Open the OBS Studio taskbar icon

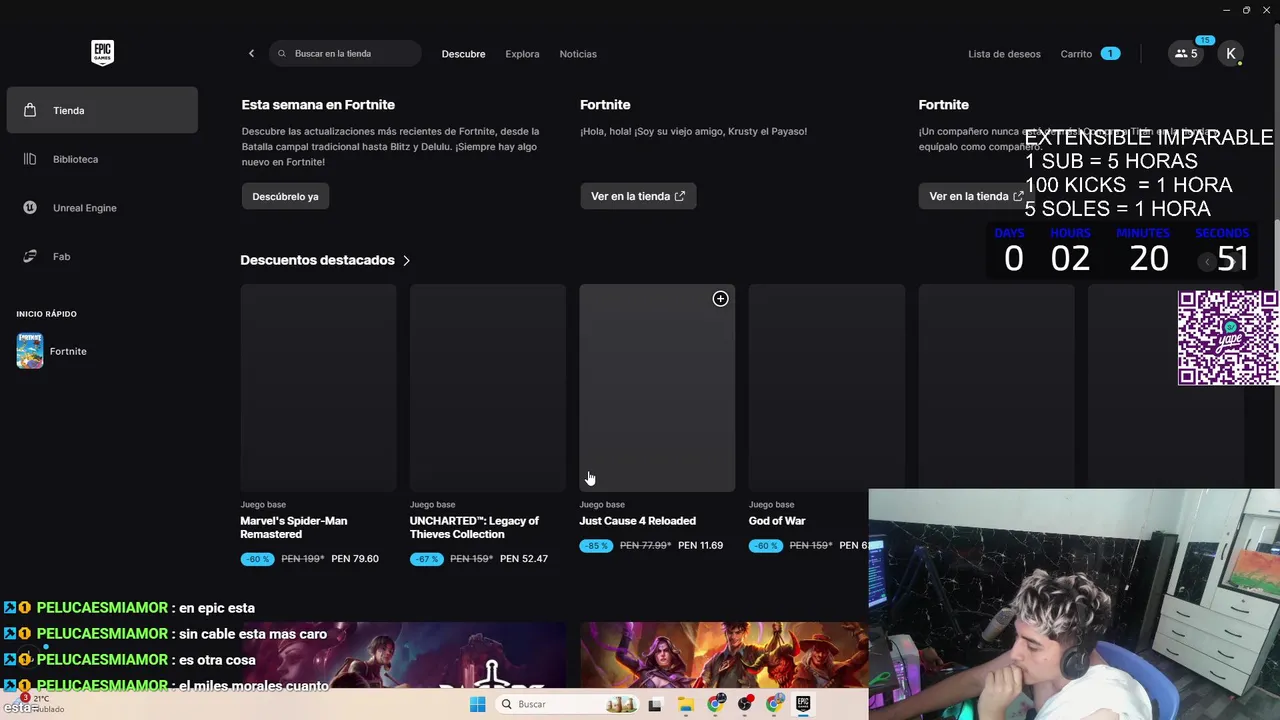745,704
